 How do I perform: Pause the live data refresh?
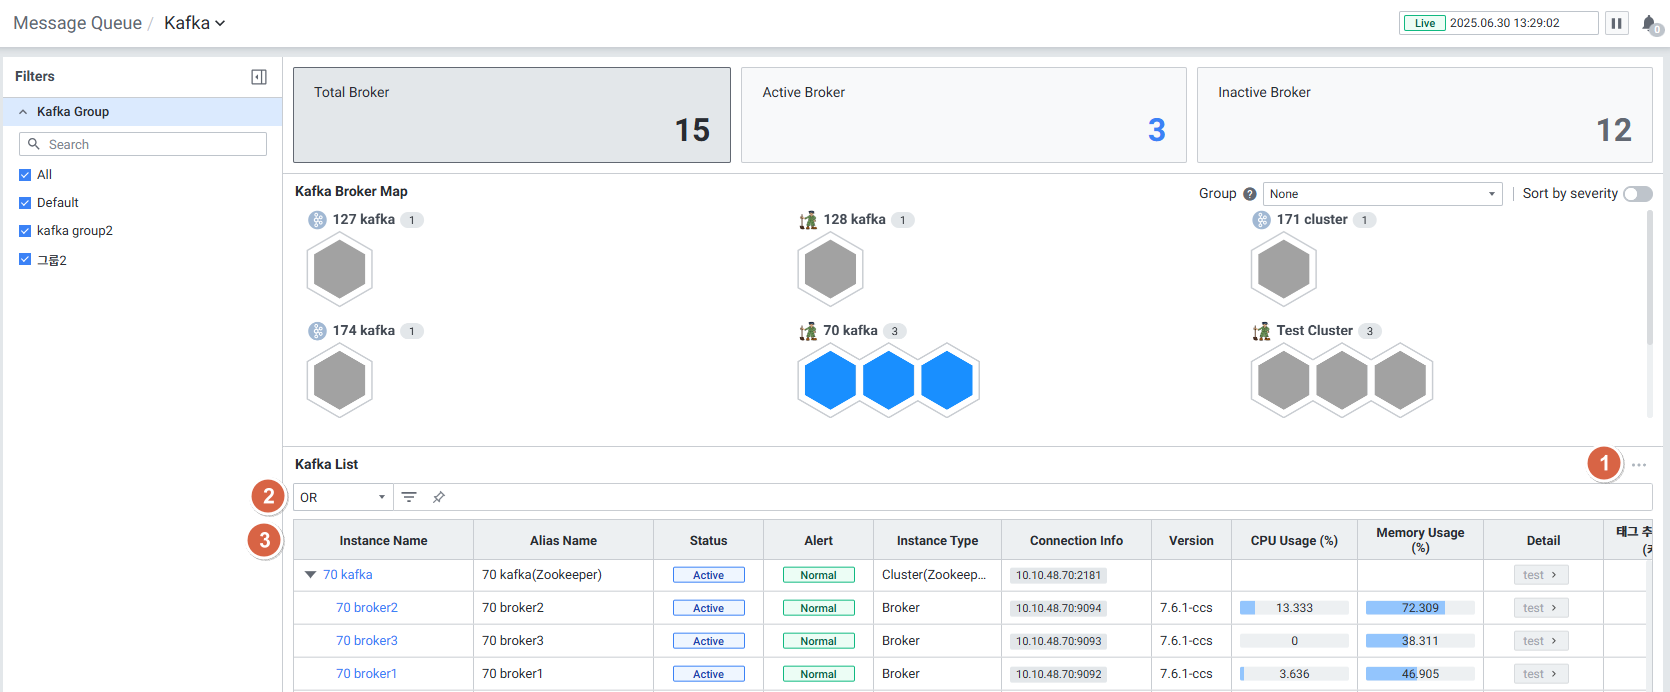[x=1616, y=23]
